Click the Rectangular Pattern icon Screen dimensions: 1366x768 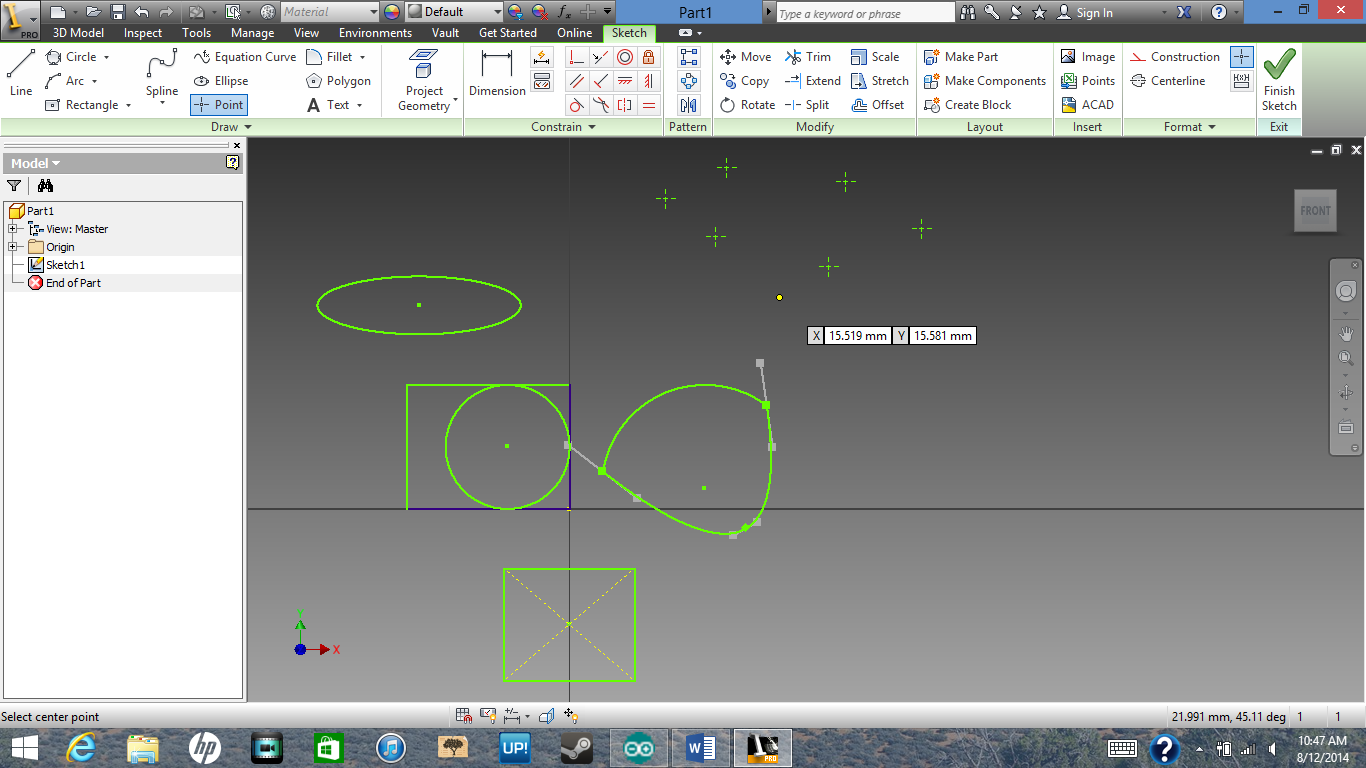click(689, 57)
